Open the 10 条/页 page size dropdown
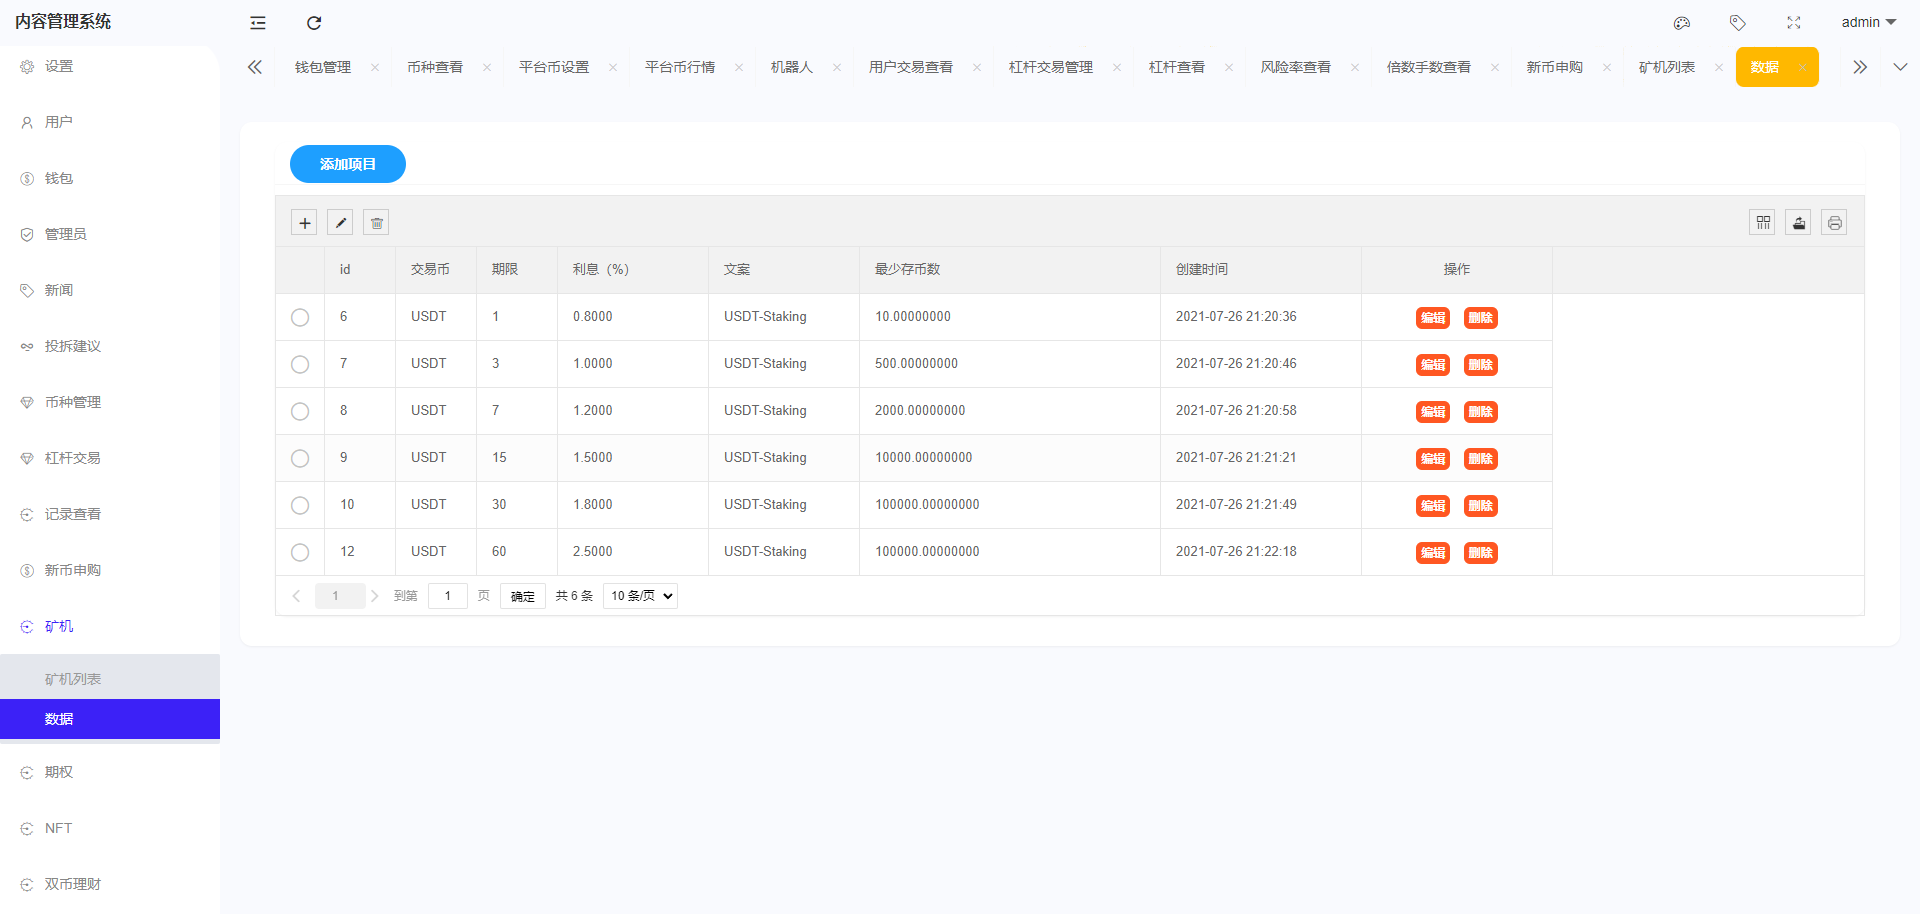1920x914 pixels. click(640, 595)
